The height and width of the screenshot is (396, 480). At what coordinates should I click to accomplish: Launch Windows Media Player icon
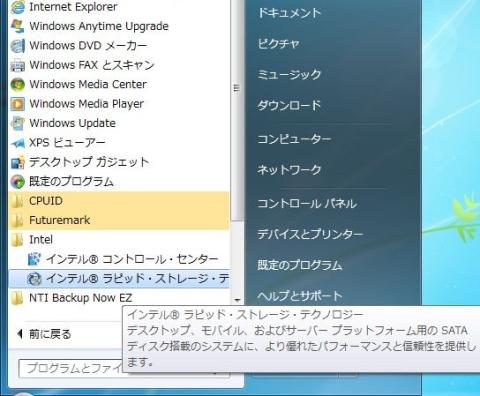click(18, 104)
